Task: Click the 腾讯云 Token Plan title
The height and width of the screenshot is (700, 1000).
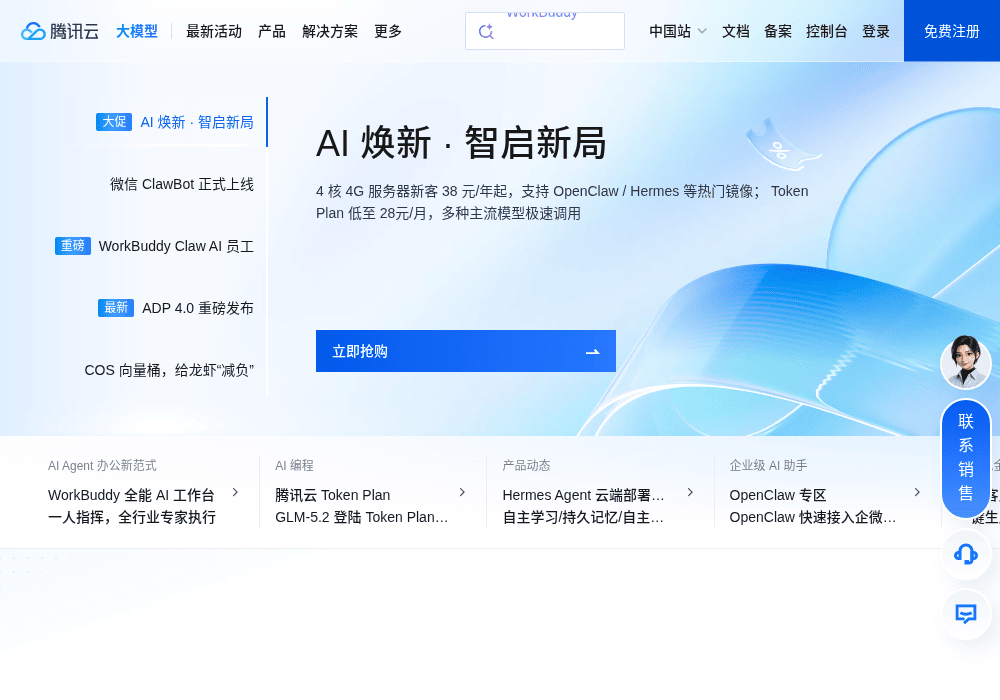Action: point(332,495)
